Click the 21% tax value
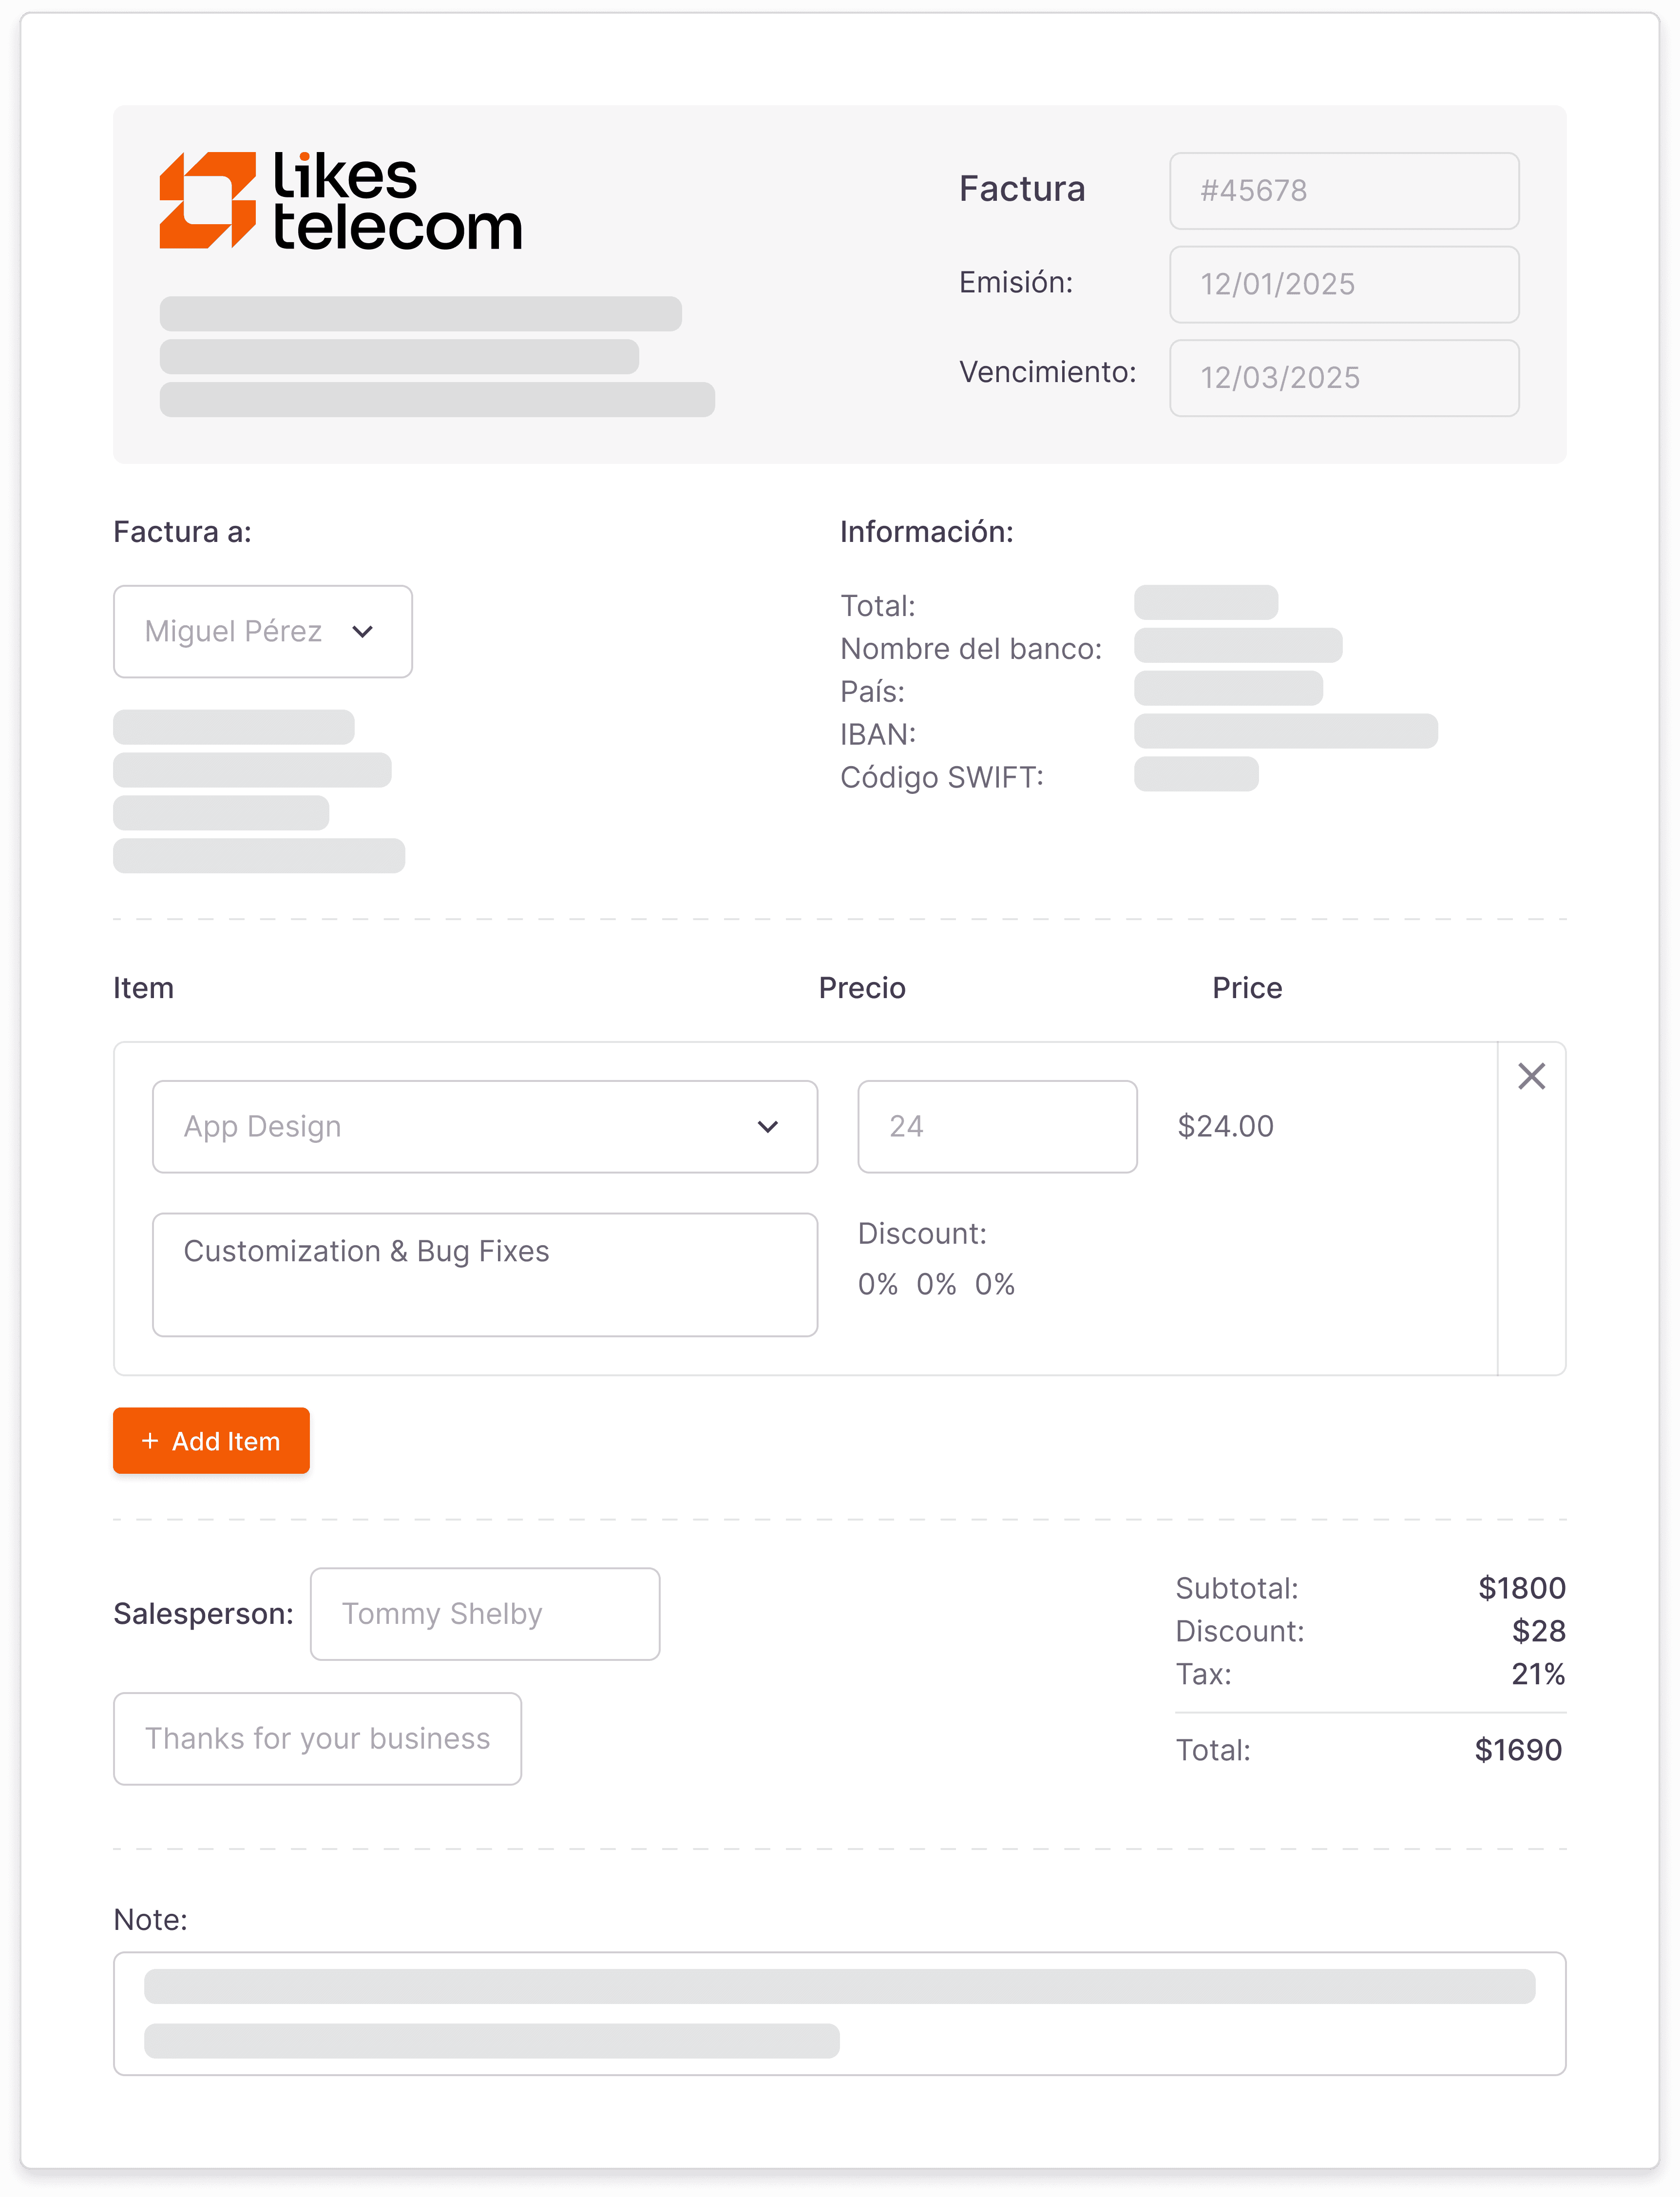 coord(1539,1674)
